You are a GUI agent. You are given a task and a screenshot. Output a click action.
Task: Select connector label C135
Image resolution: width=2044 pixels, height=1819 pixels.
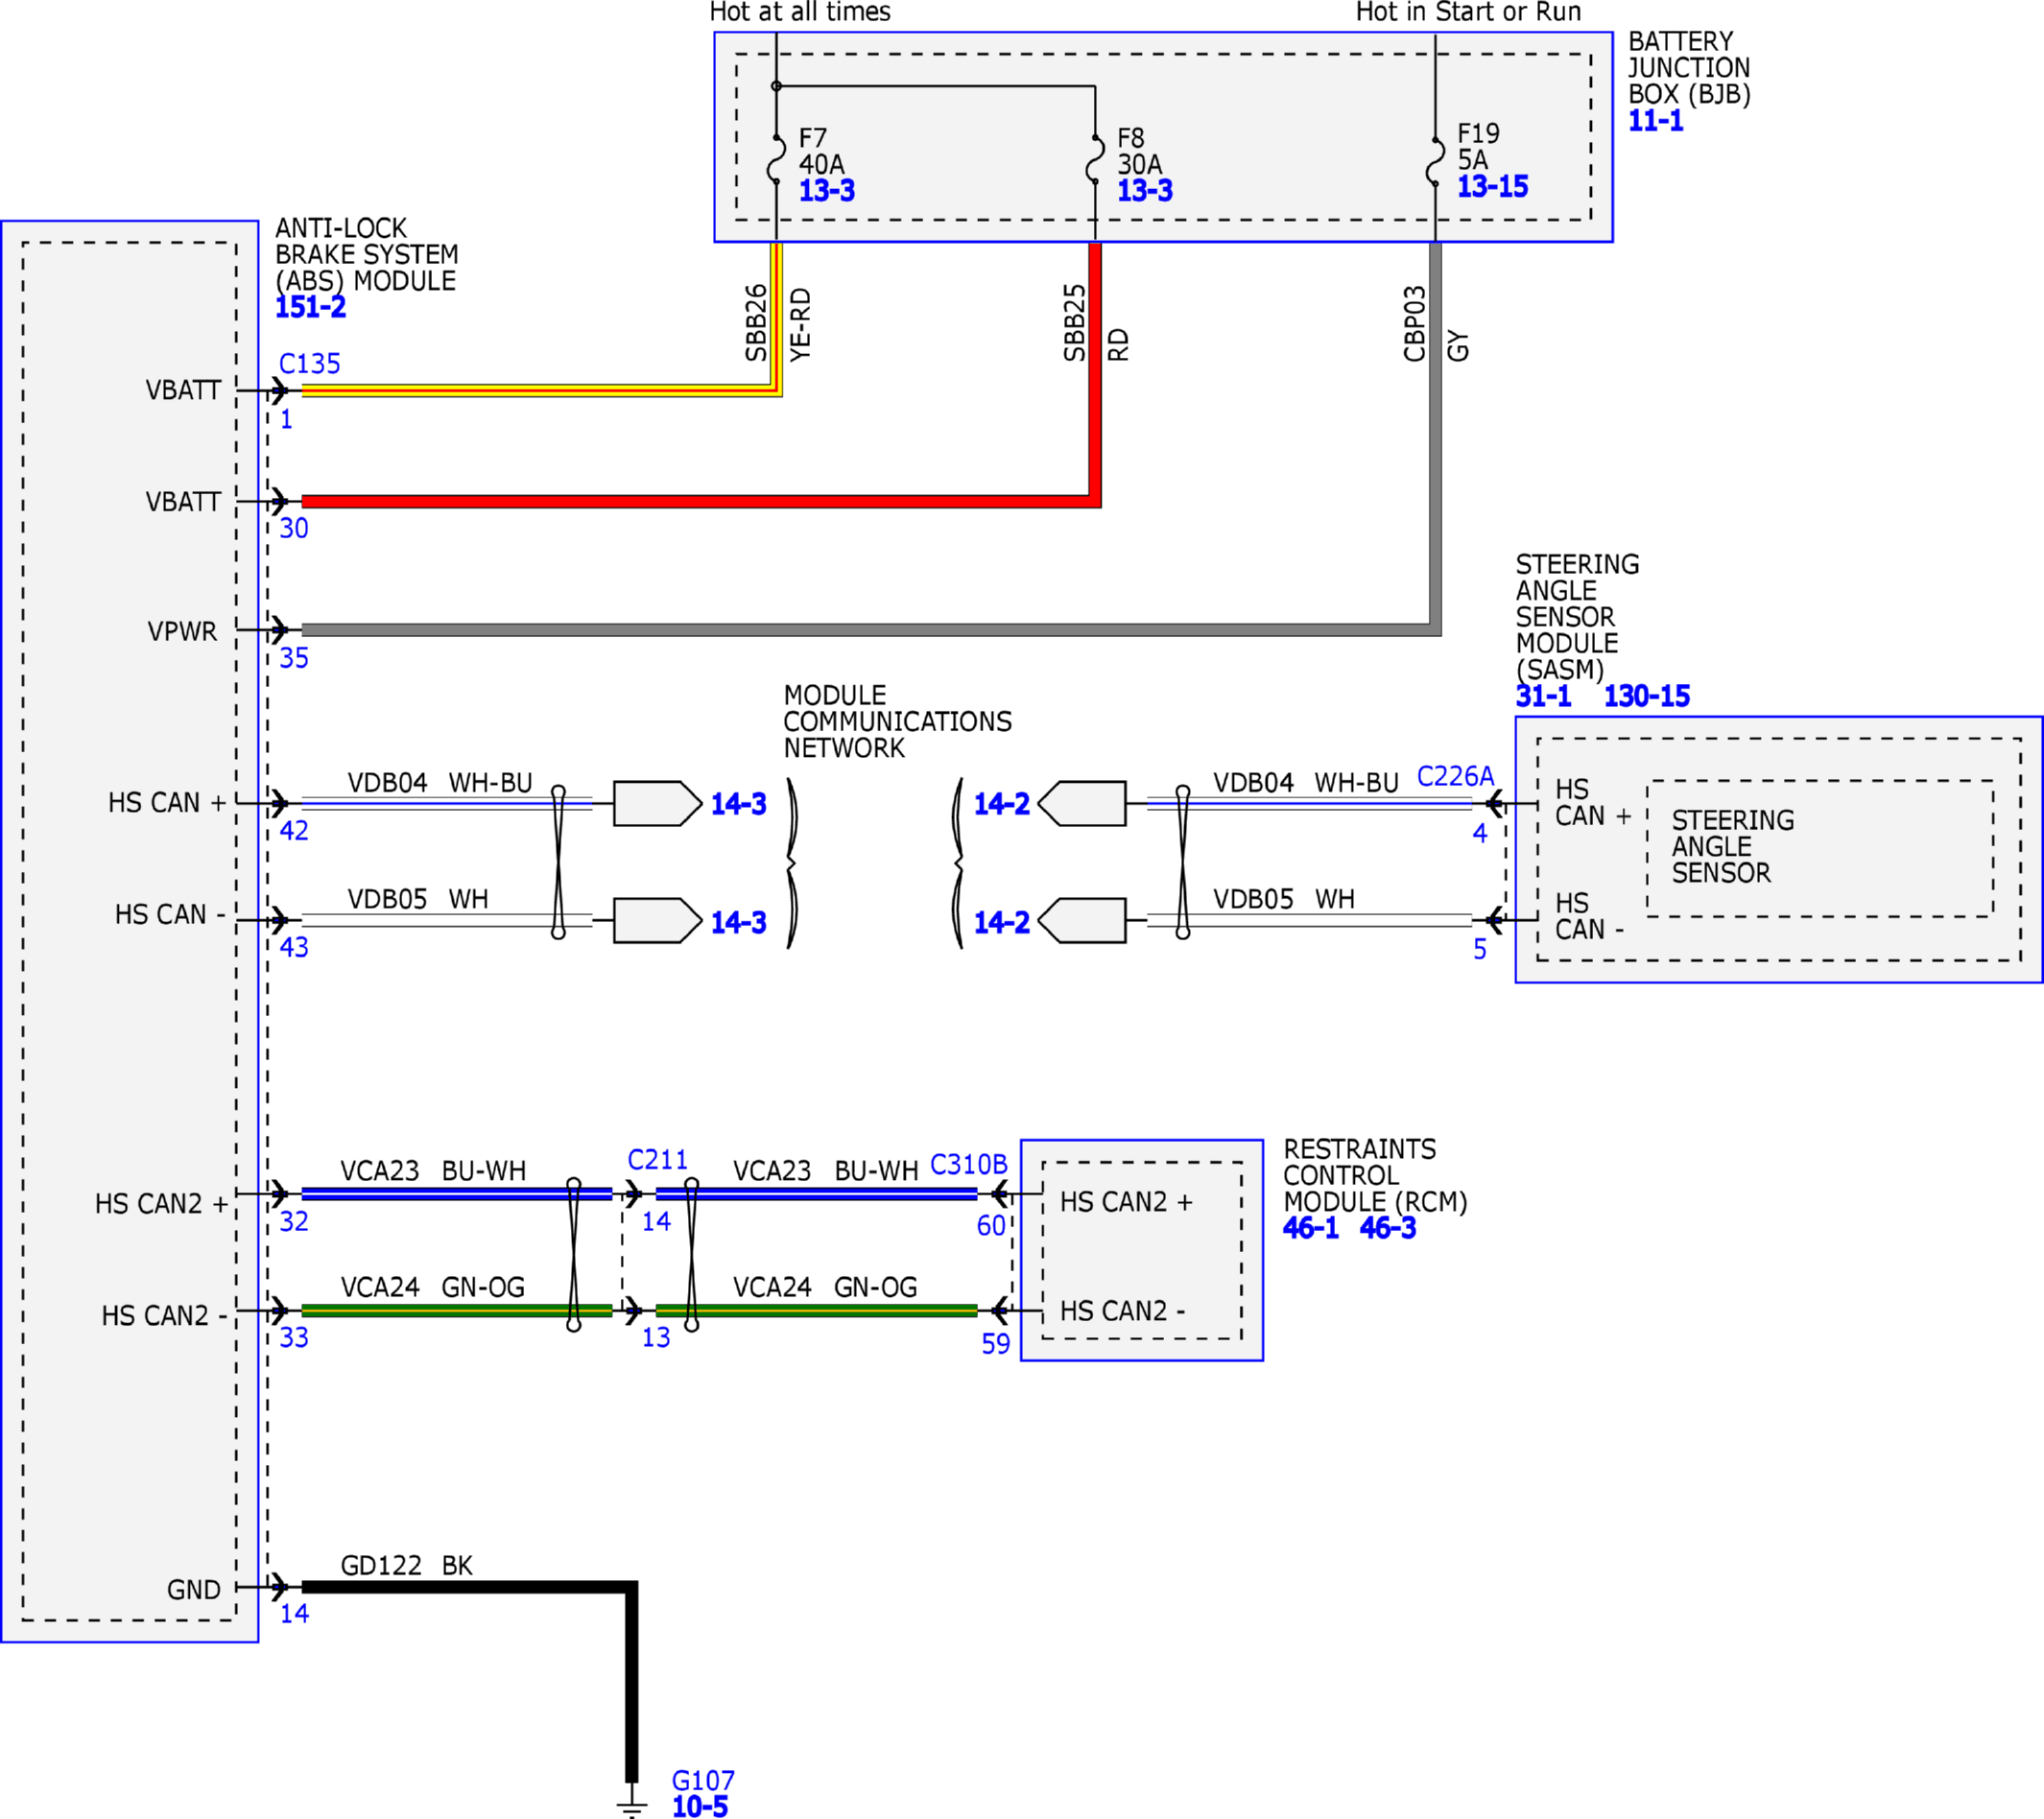(309, 364)
